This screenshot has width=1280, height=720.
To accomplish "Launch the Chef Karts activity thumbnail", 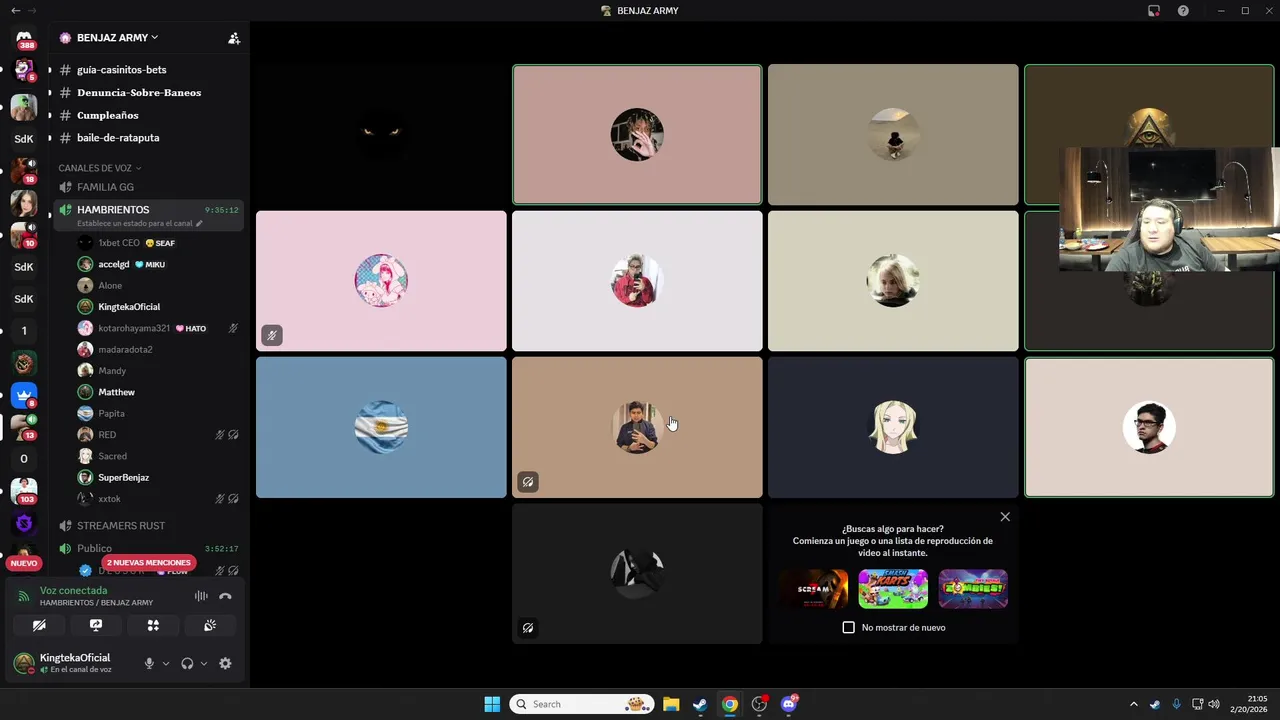I will pyautogui.click(x=893, y=589).
